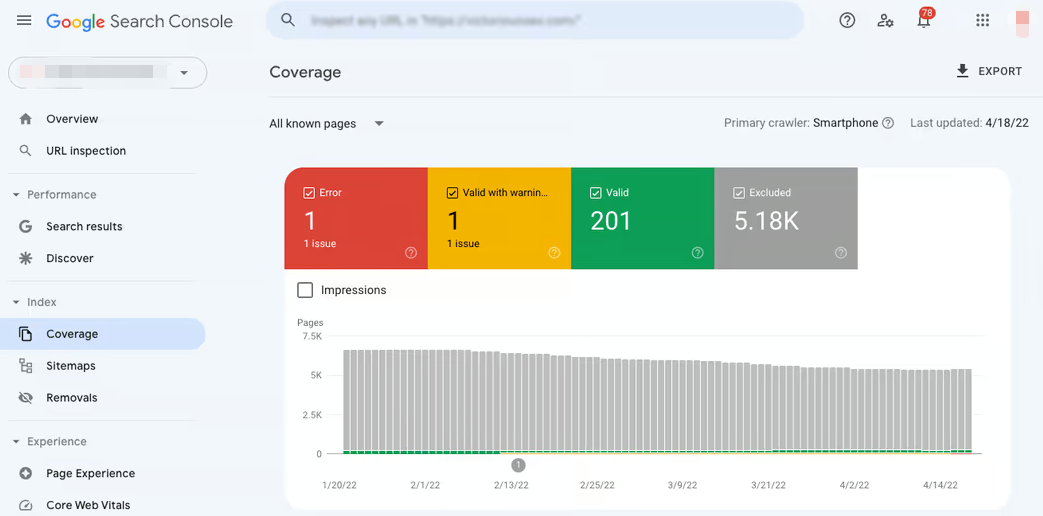Open the Google apps grid

982,21
